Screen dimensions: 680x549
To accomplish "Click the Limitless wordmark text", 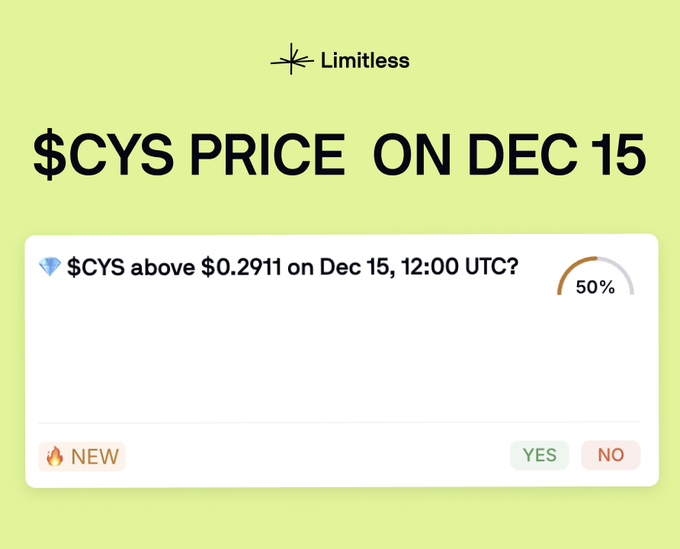I will (x=365, y=61).
